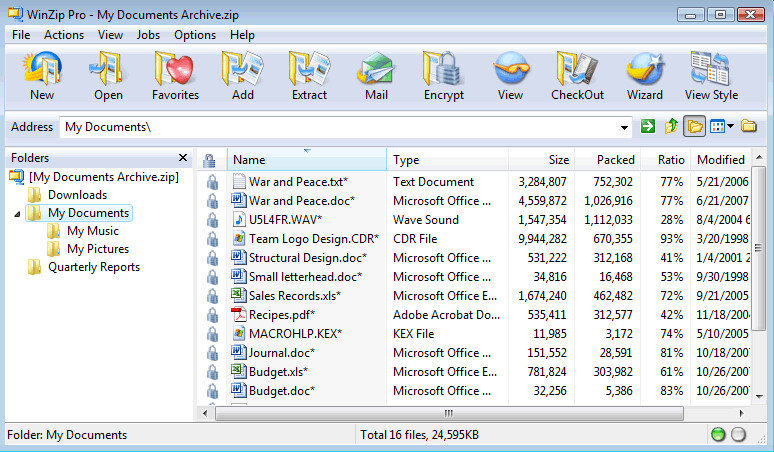Open the views grid icon dropdown
This screenshot has height=452, width=774.
[722, 127]
